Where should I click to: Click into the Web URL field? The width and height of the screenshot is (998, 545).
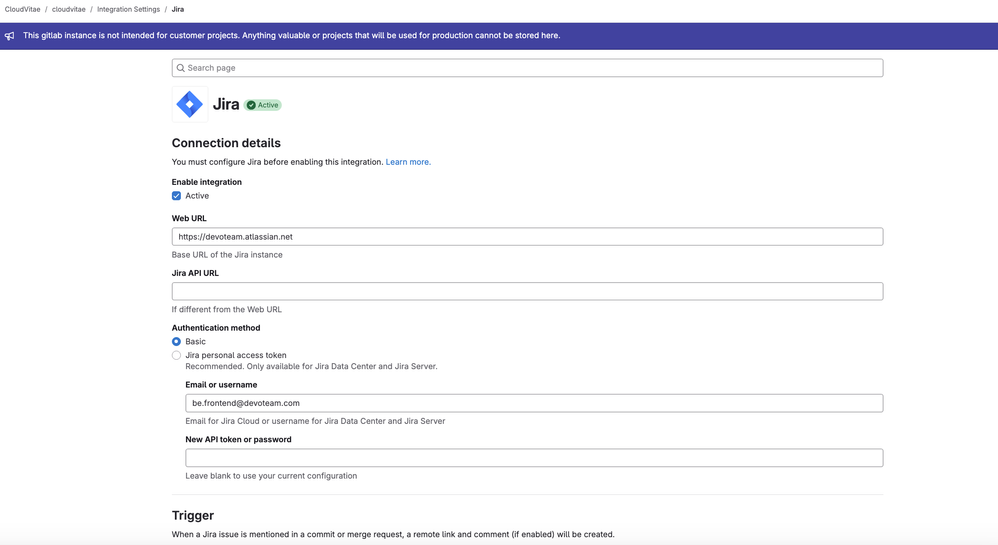[x=528, y=237]
